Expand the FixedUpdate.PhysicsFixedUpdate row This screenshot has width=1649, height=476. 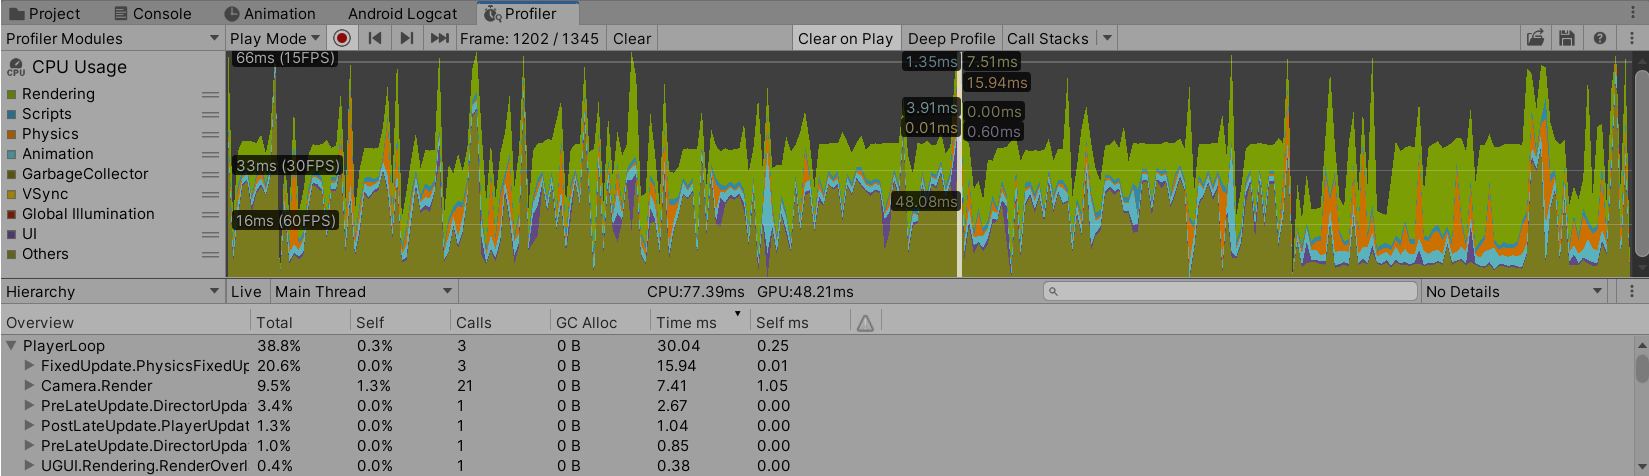pos(29,365)
